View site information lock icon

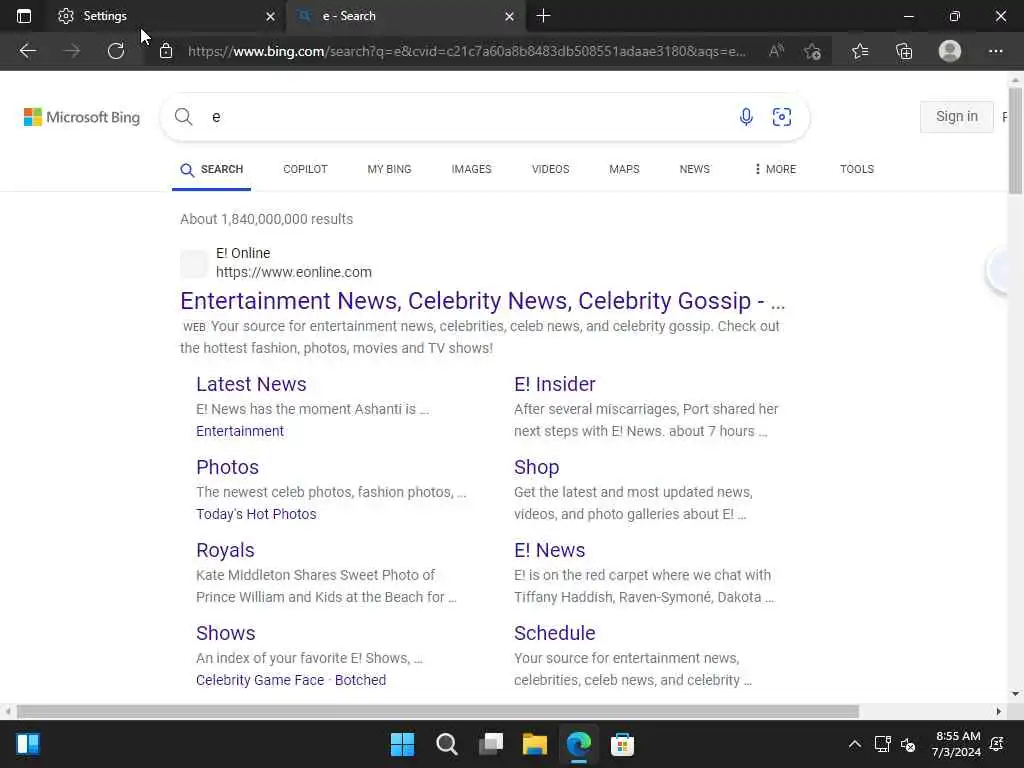166,51
